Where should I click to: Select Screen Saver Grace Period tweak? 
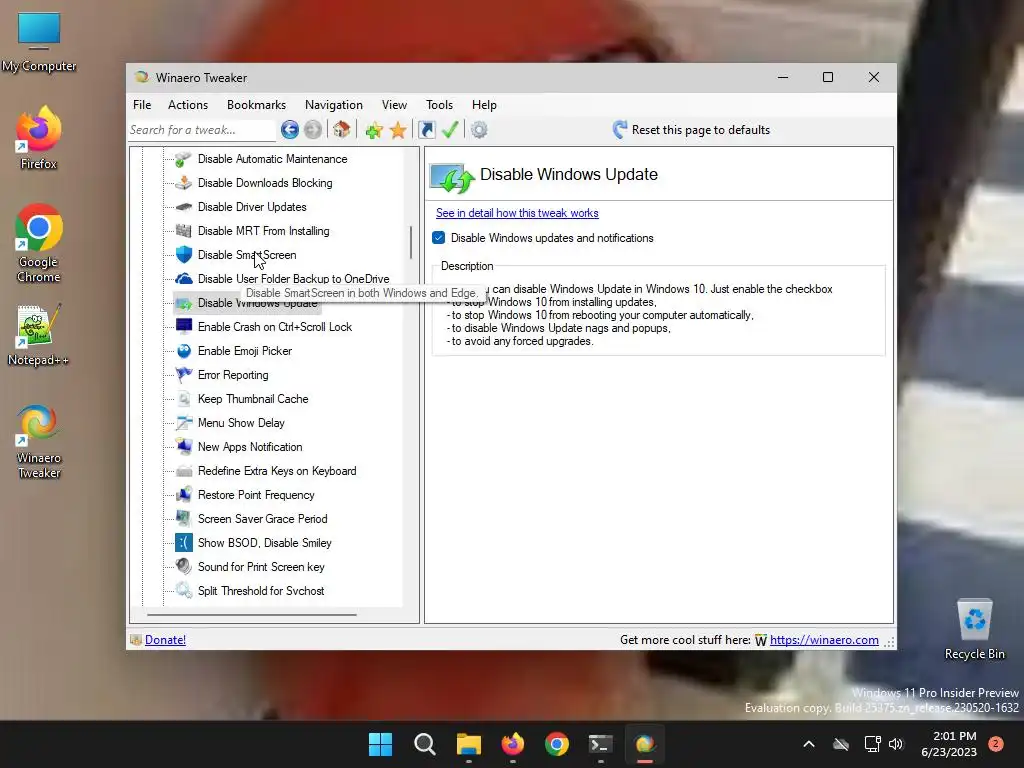pos(263,519)
